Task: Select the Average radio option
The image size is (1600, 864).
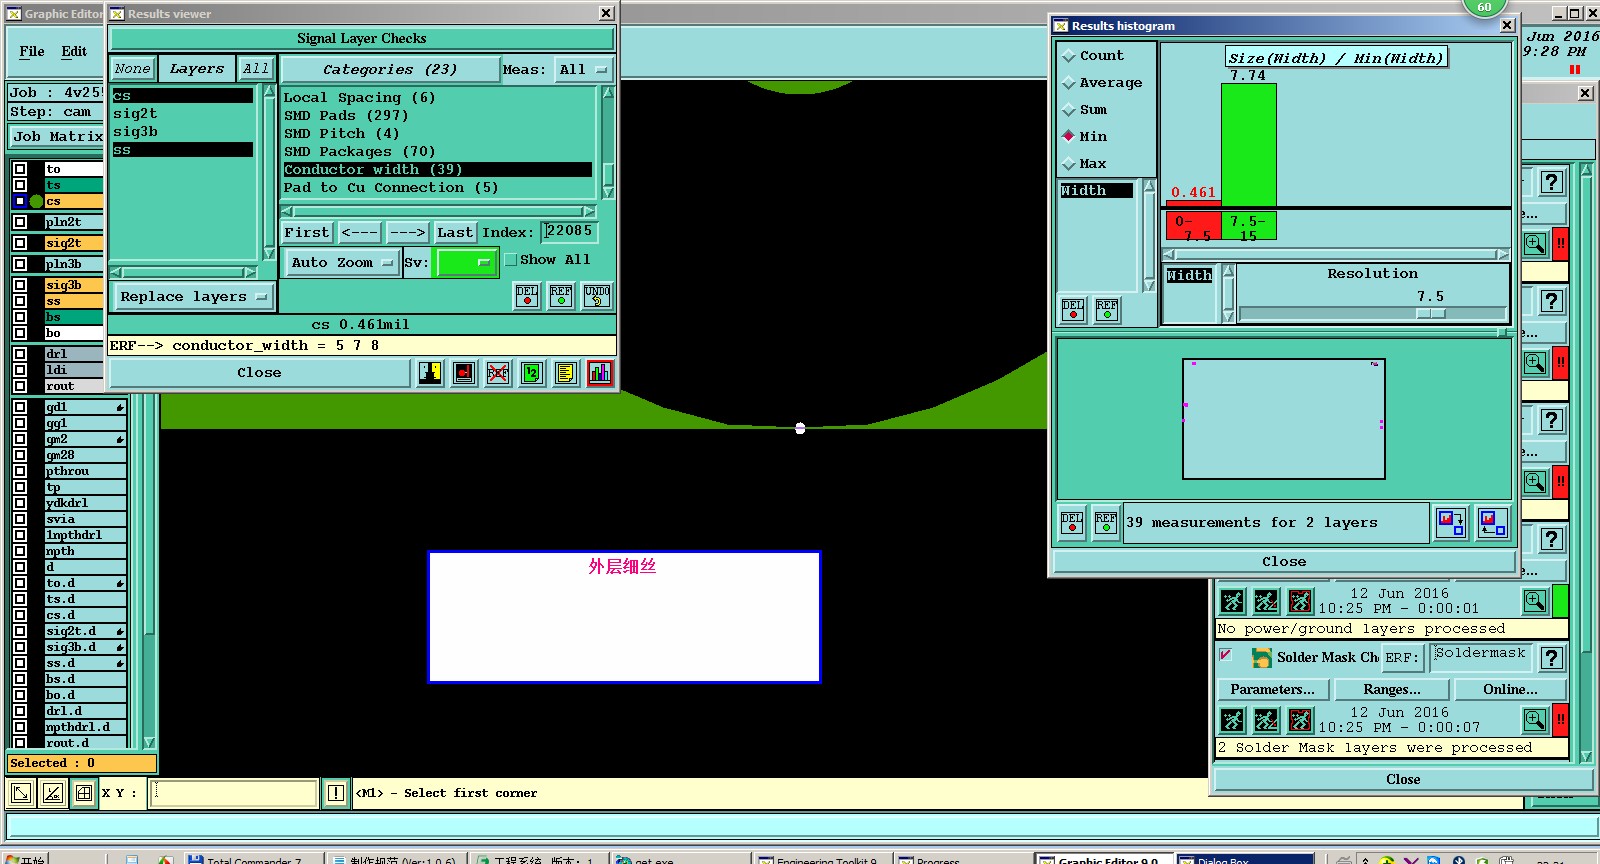Action: [1069, 84]
